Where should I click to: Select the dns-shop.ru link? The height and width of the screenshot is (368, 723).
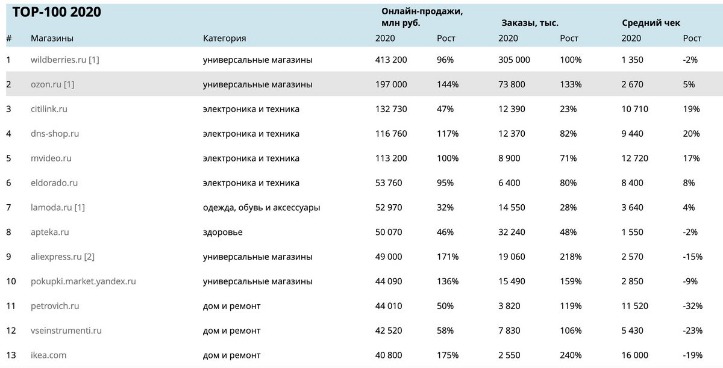pos(55,134)
